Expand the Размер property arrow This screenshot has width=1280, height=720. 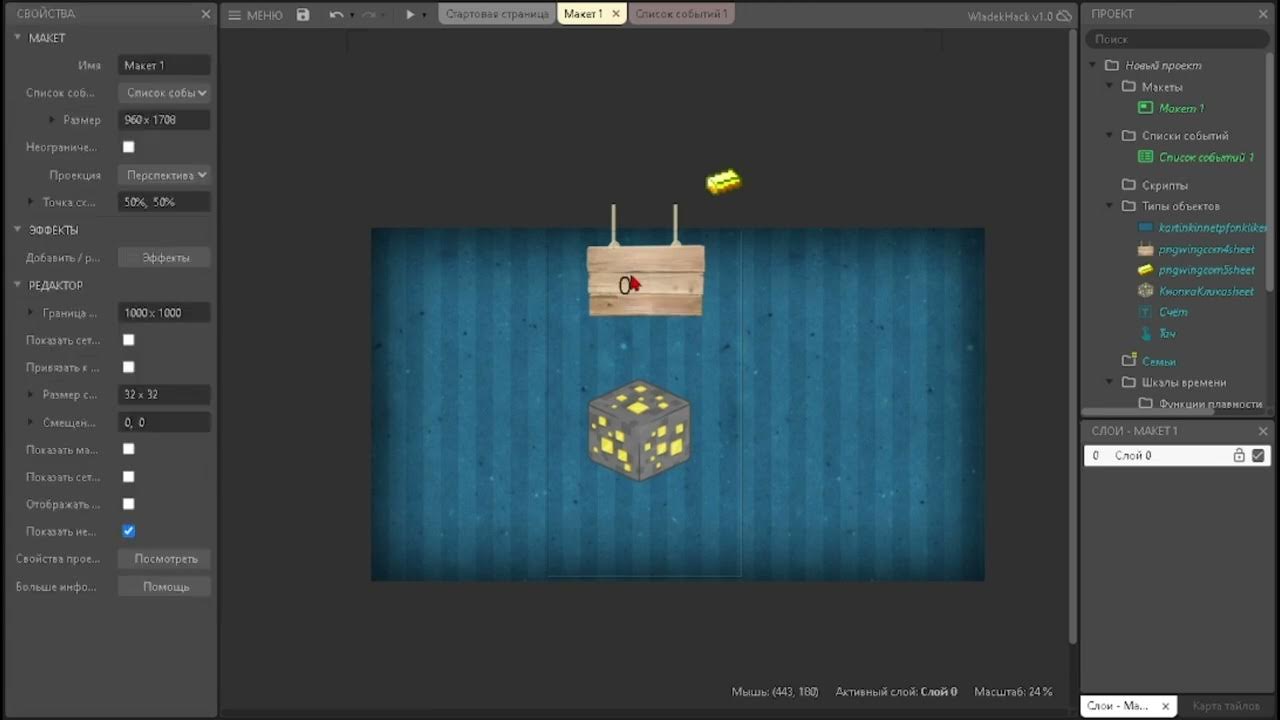(52, 120)
